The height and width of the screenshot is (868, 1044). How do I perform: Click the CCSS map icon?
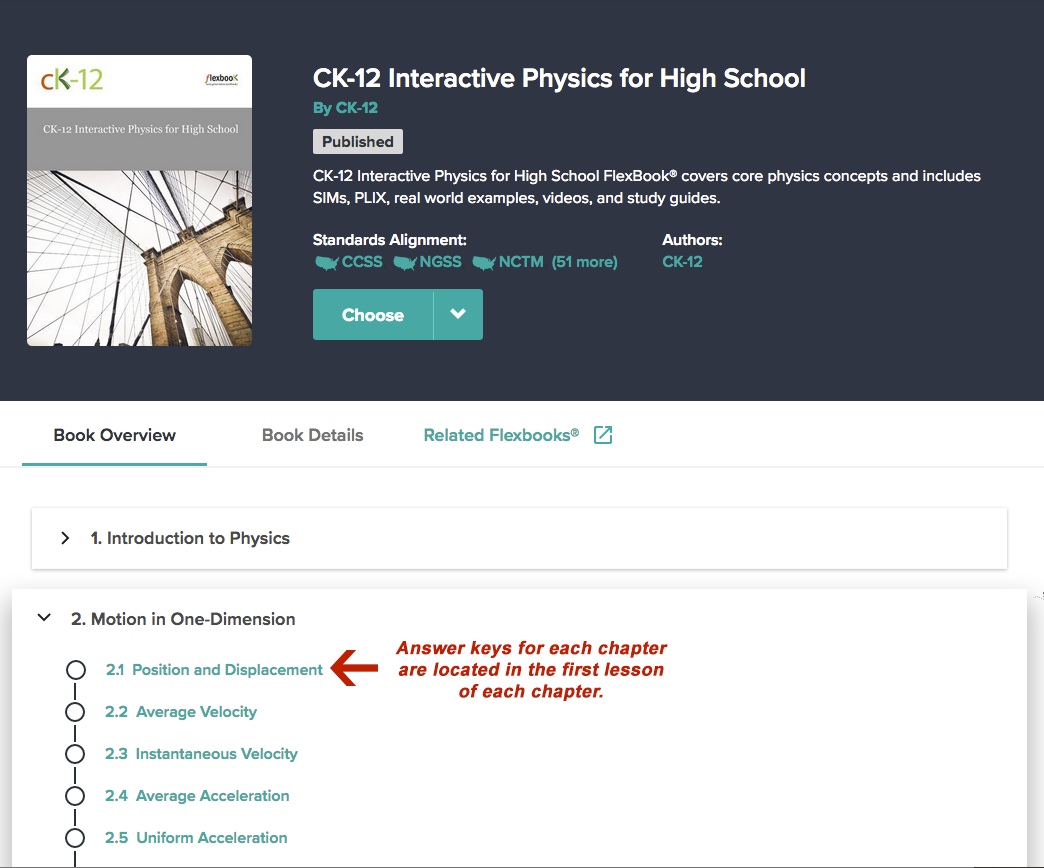pyautogui.click(x=326, y=262)
